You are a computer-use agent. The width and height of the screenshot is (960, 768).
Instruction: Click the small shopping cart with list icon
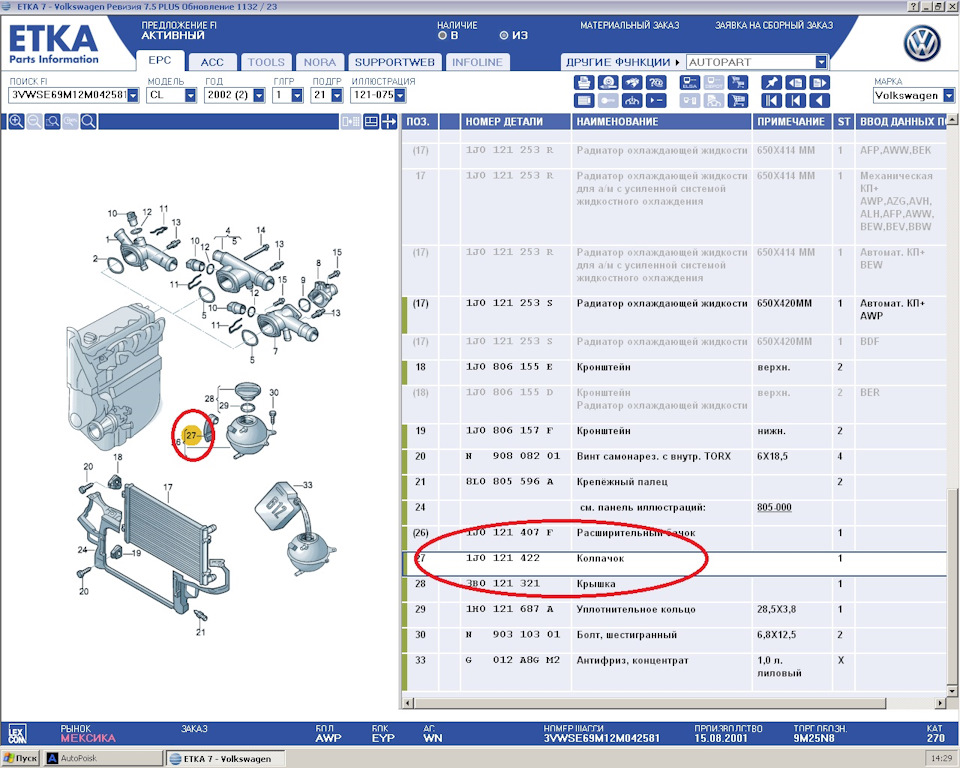pos(738,83)
